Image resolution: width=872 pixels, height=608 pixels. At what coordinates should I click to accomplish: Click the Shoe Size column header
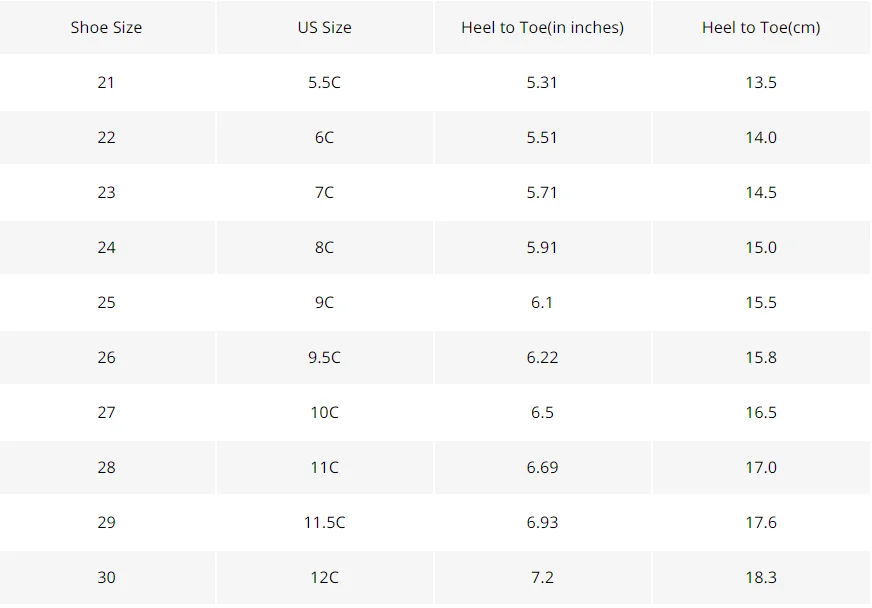(x=106, y=27)
